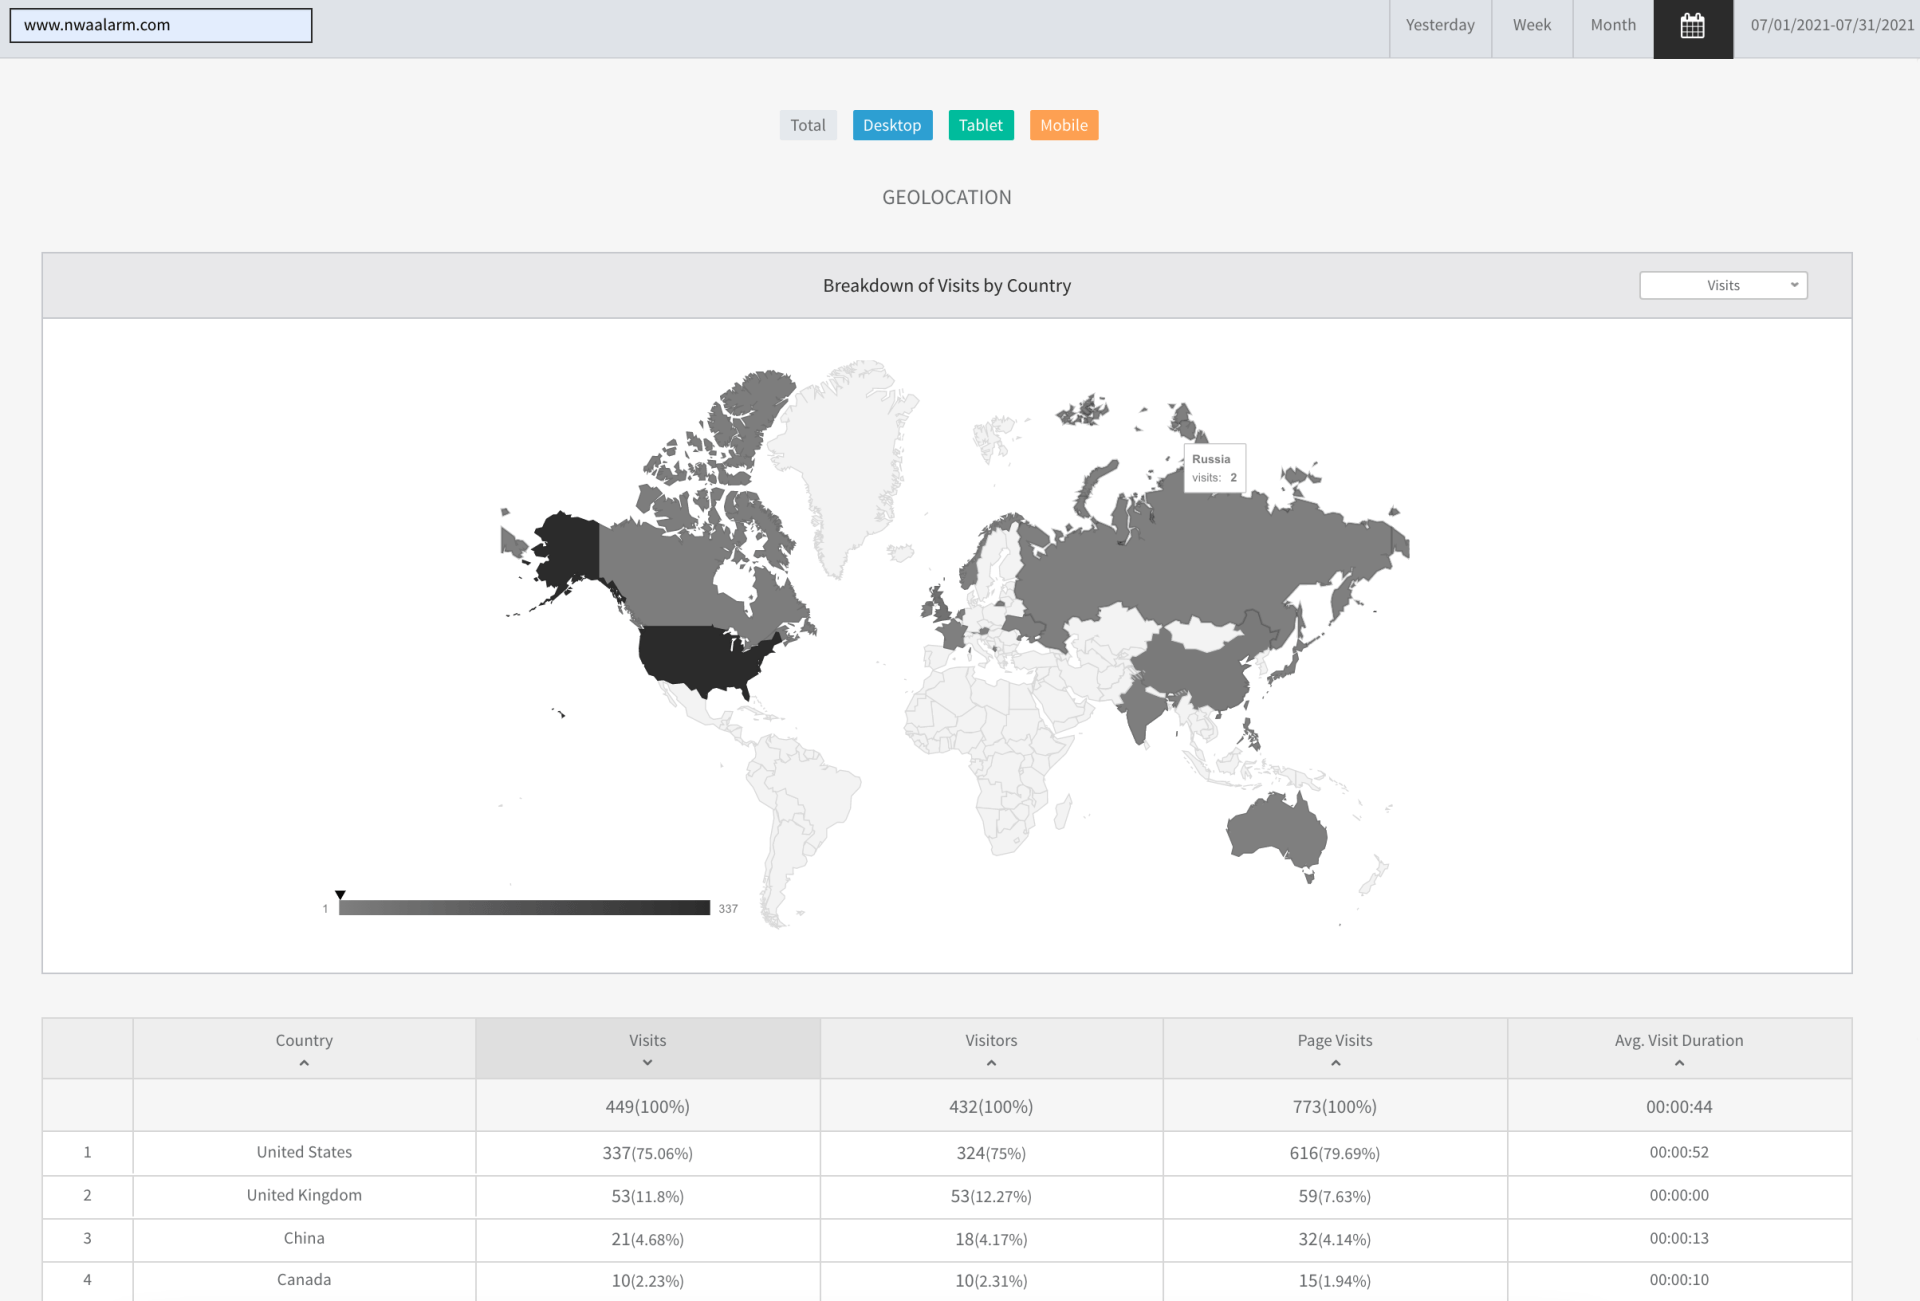Click the Page Visits sort arrow

[x=1335, y=1063]
